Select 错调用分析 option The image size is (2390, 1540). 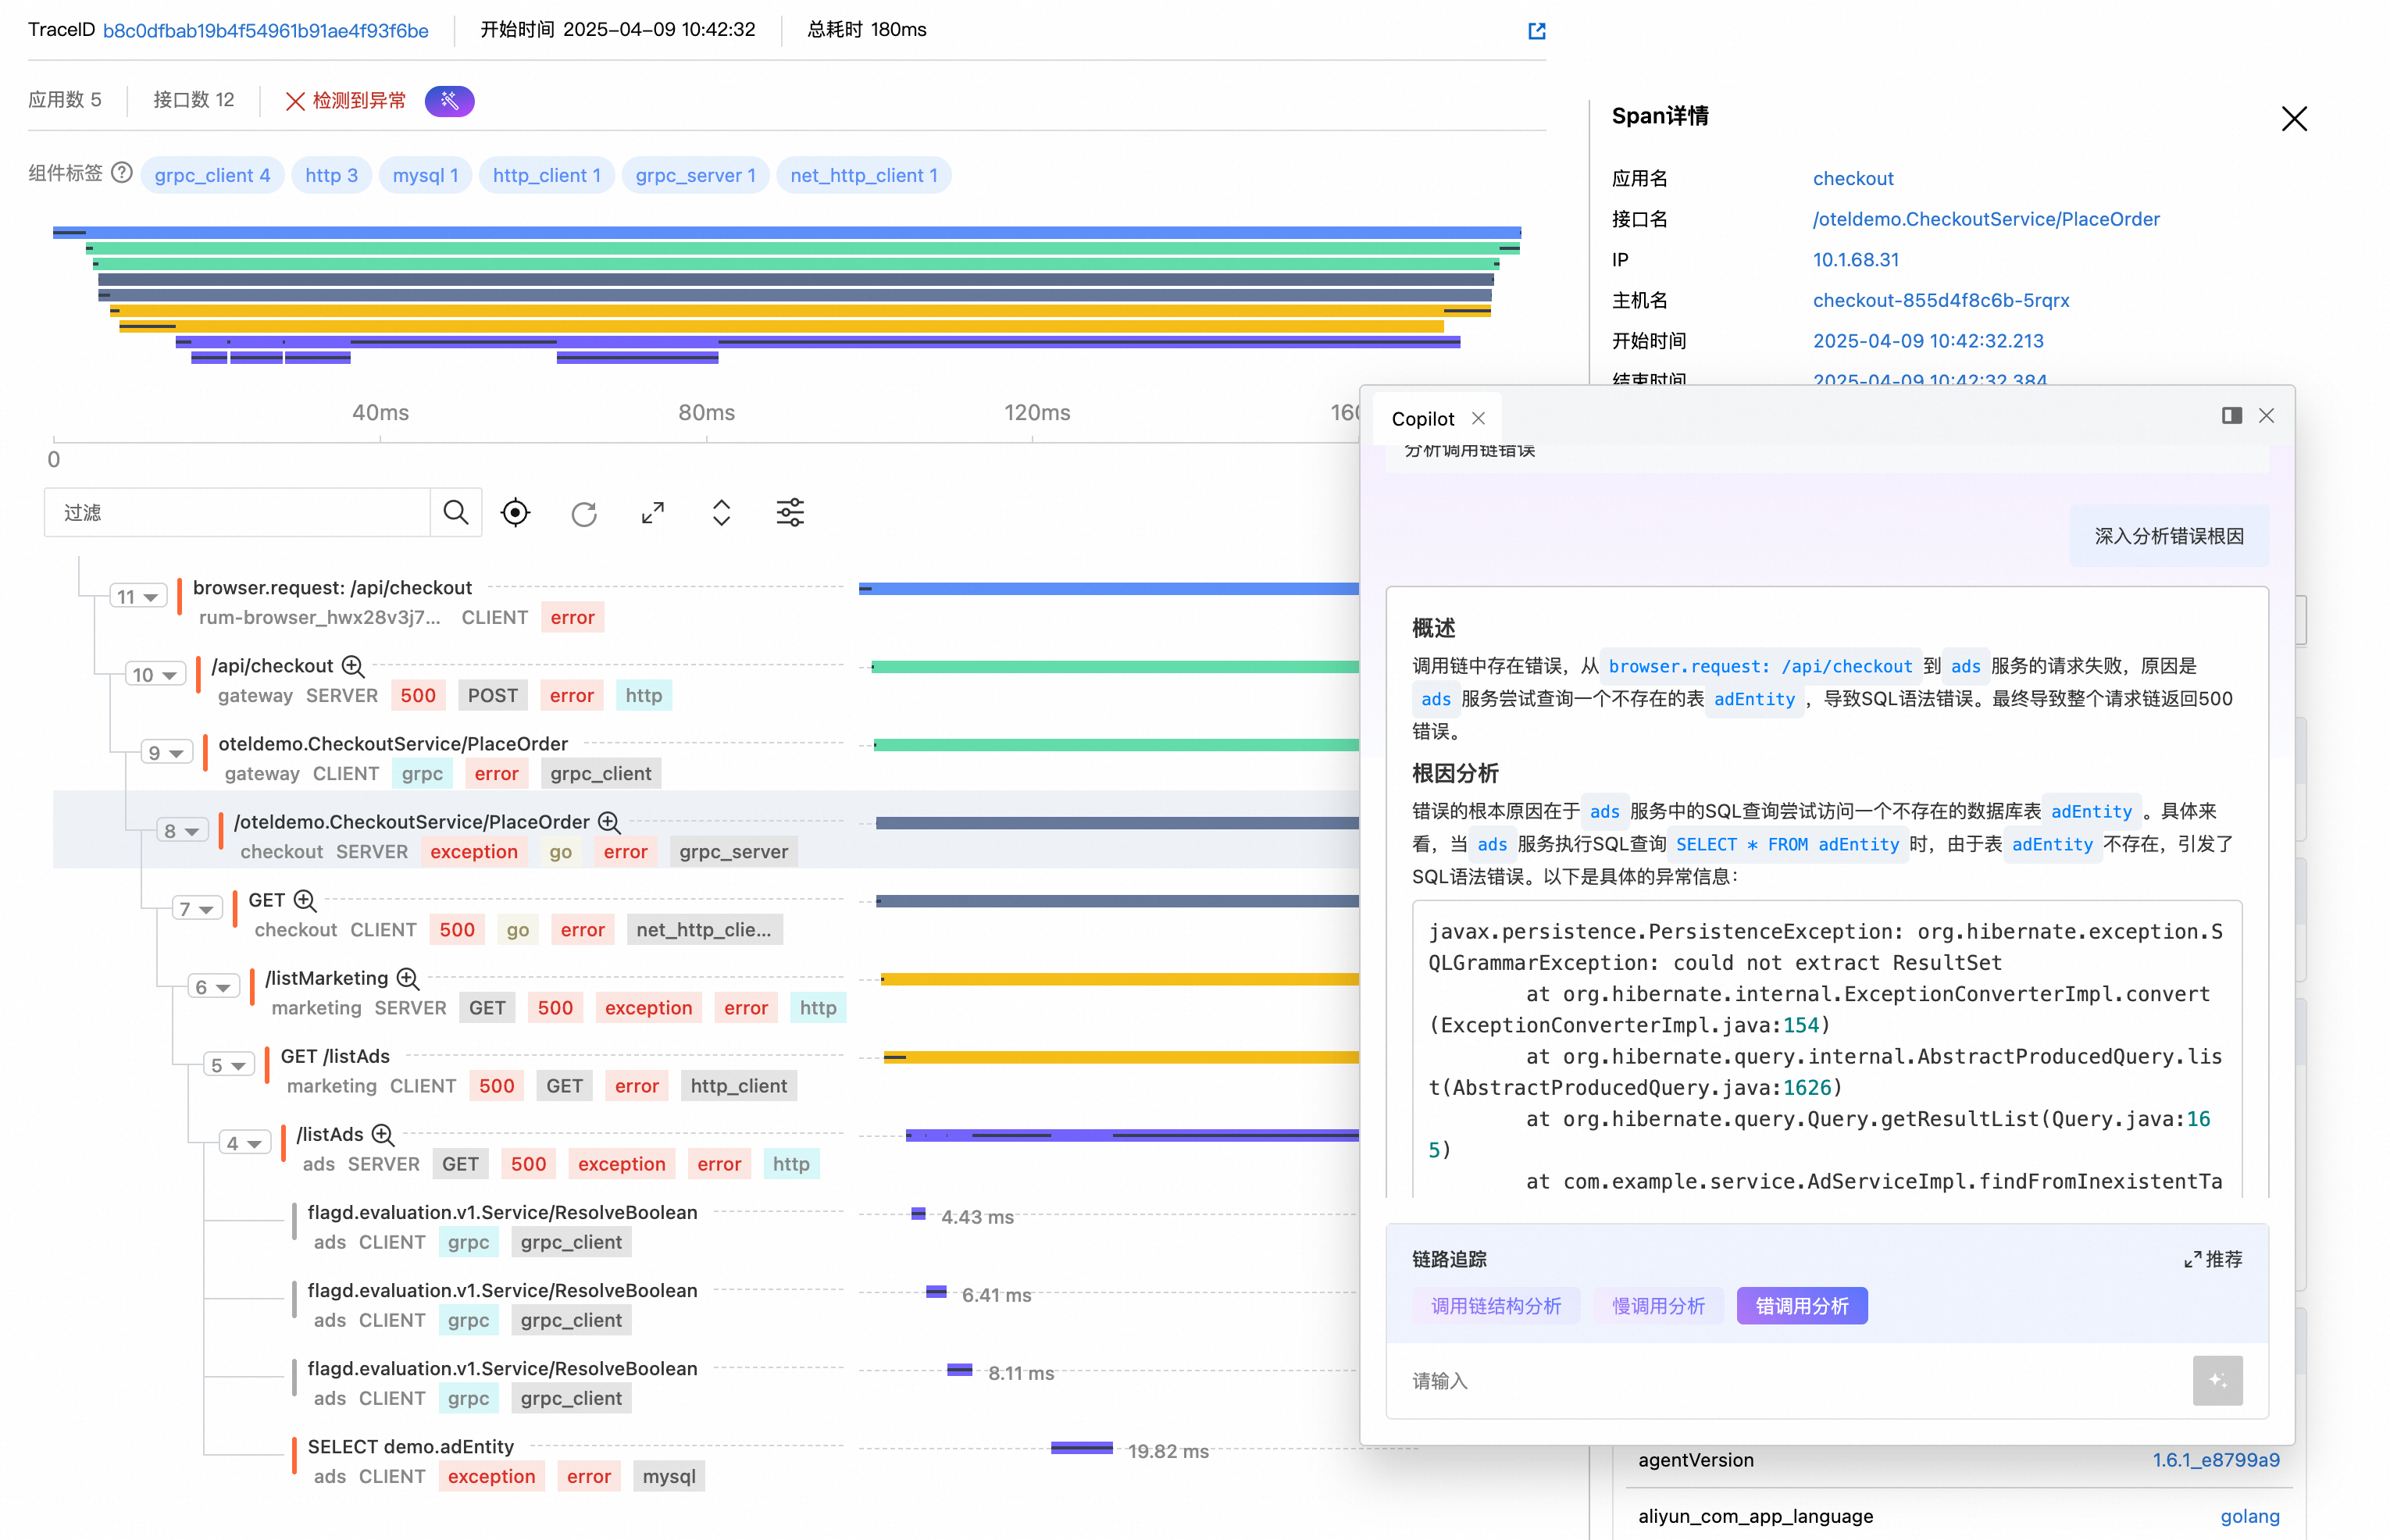pyautogui.click(x=1802, y=1306)
